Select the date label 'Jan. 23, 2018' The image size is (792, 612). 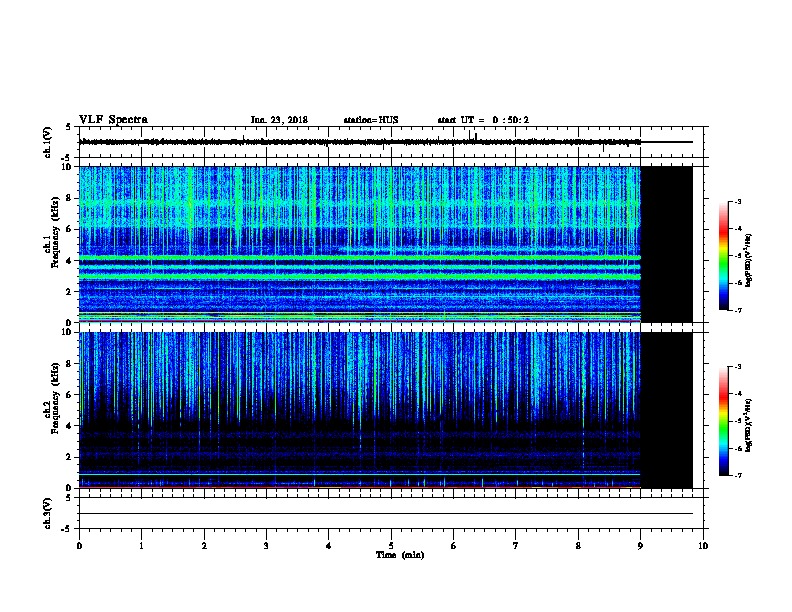tap(279, 120)
